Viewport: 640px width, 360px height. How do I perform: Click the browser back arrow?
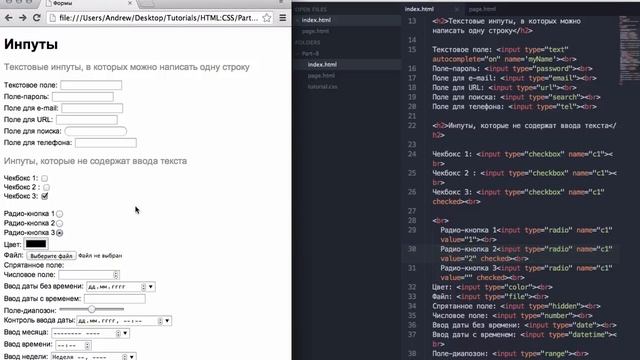[9, 18]
